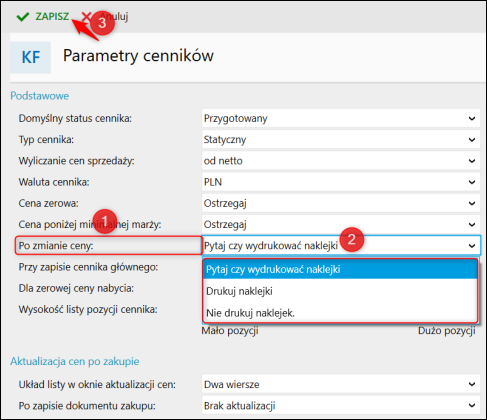
Task: Click the 'Po zmianie ceny:' label
Action: [56, 246]
